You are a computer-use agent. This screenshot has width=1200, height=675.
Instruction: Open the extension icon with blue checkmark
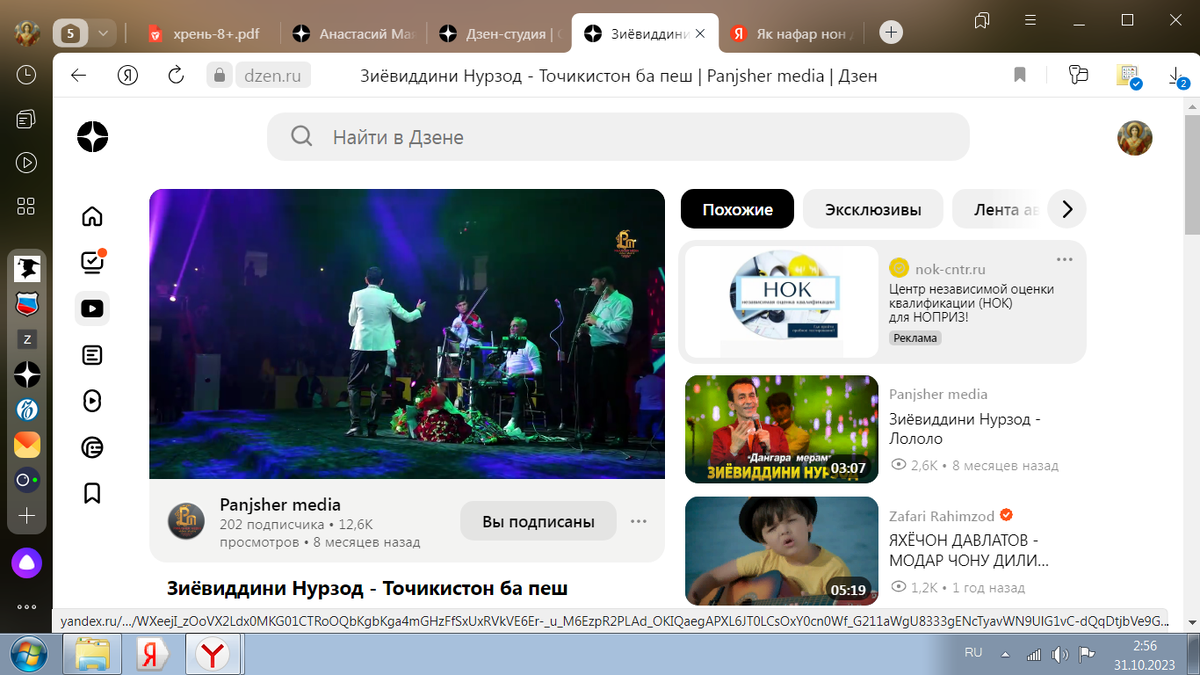coord(1129,77)
